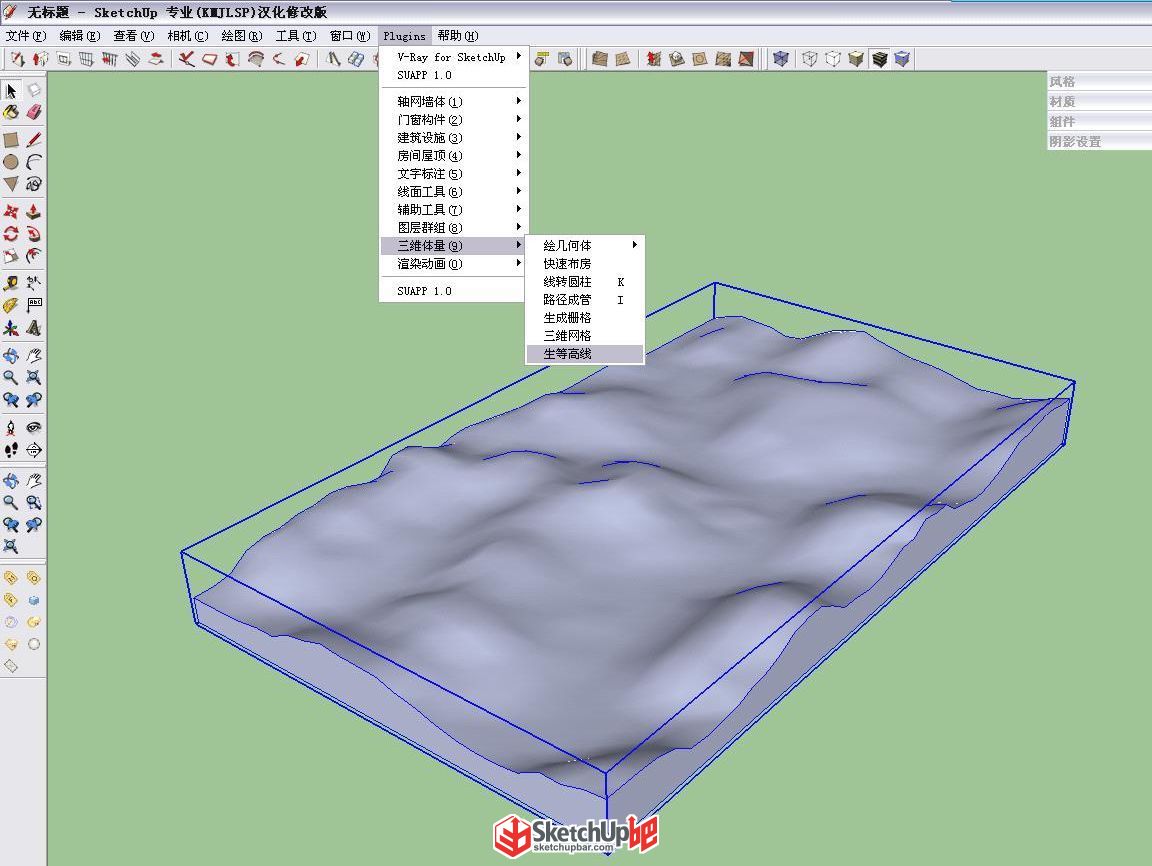
Task: Open the 编辑 menu
Action: click(79, 35)
